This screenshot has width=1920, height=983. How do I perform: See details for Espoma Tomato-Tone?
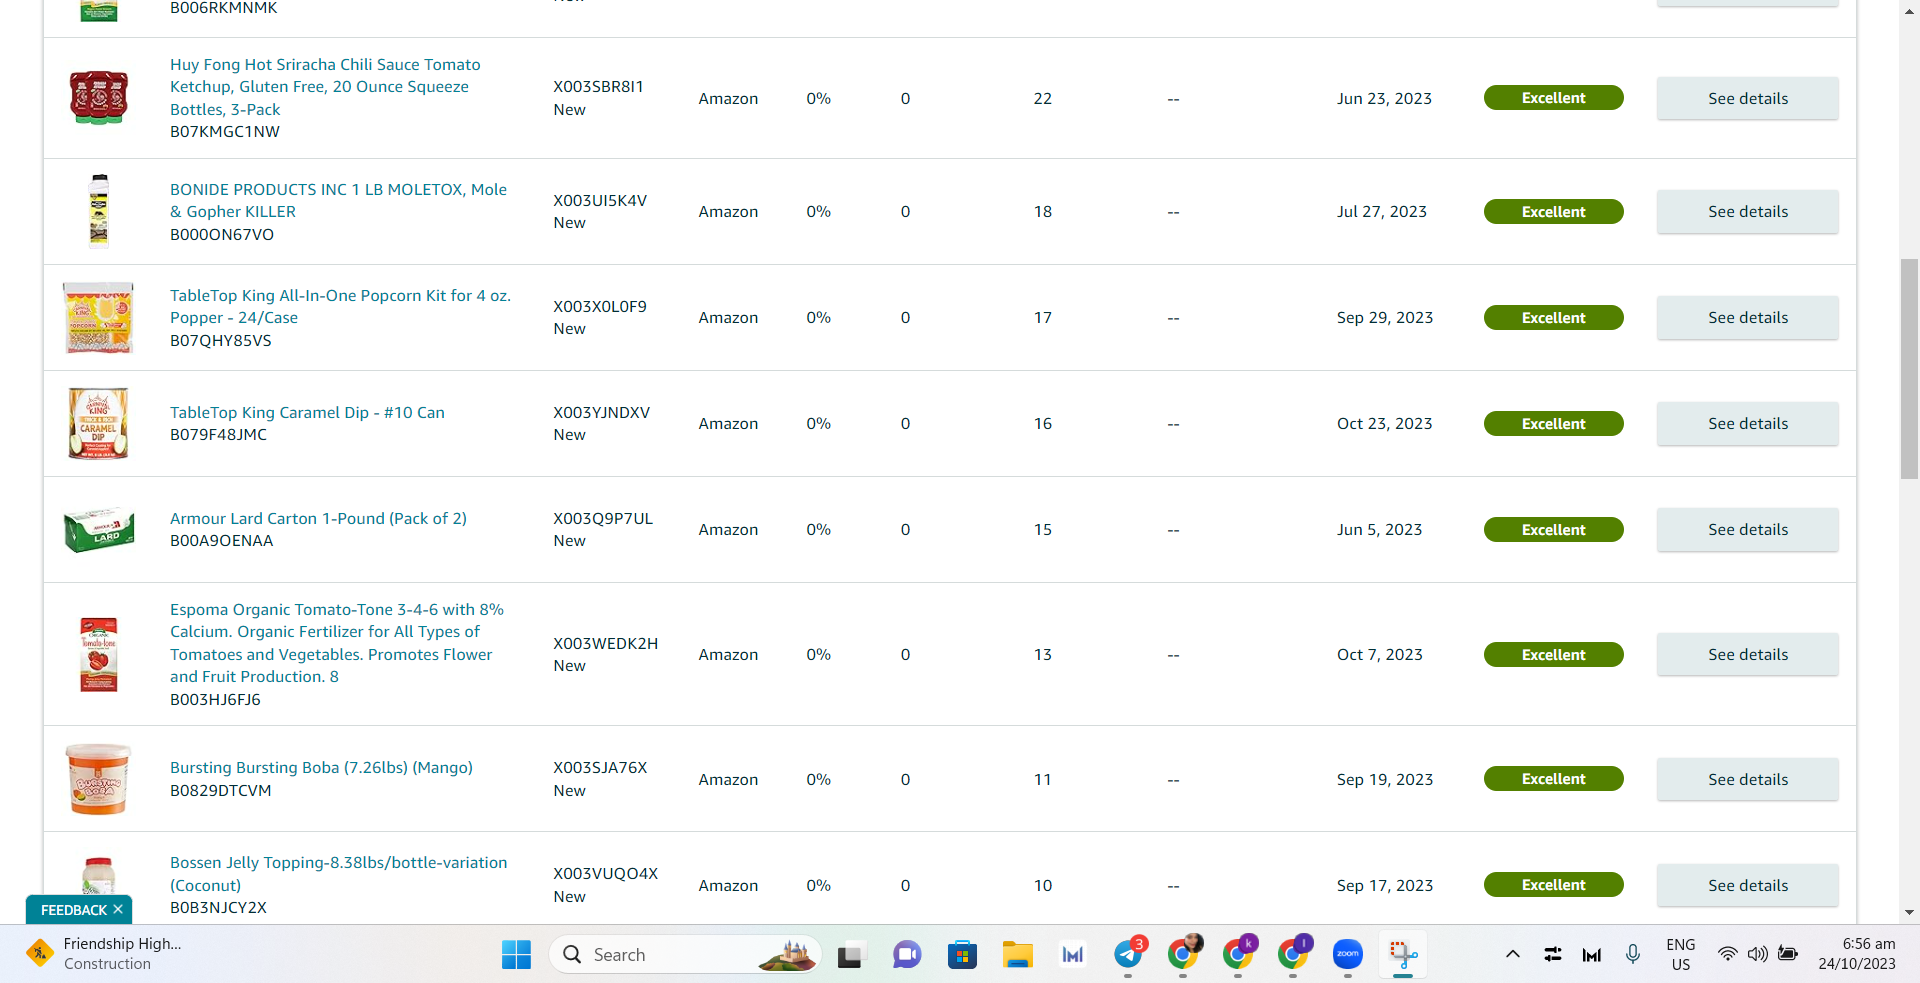pos(1748,654)
